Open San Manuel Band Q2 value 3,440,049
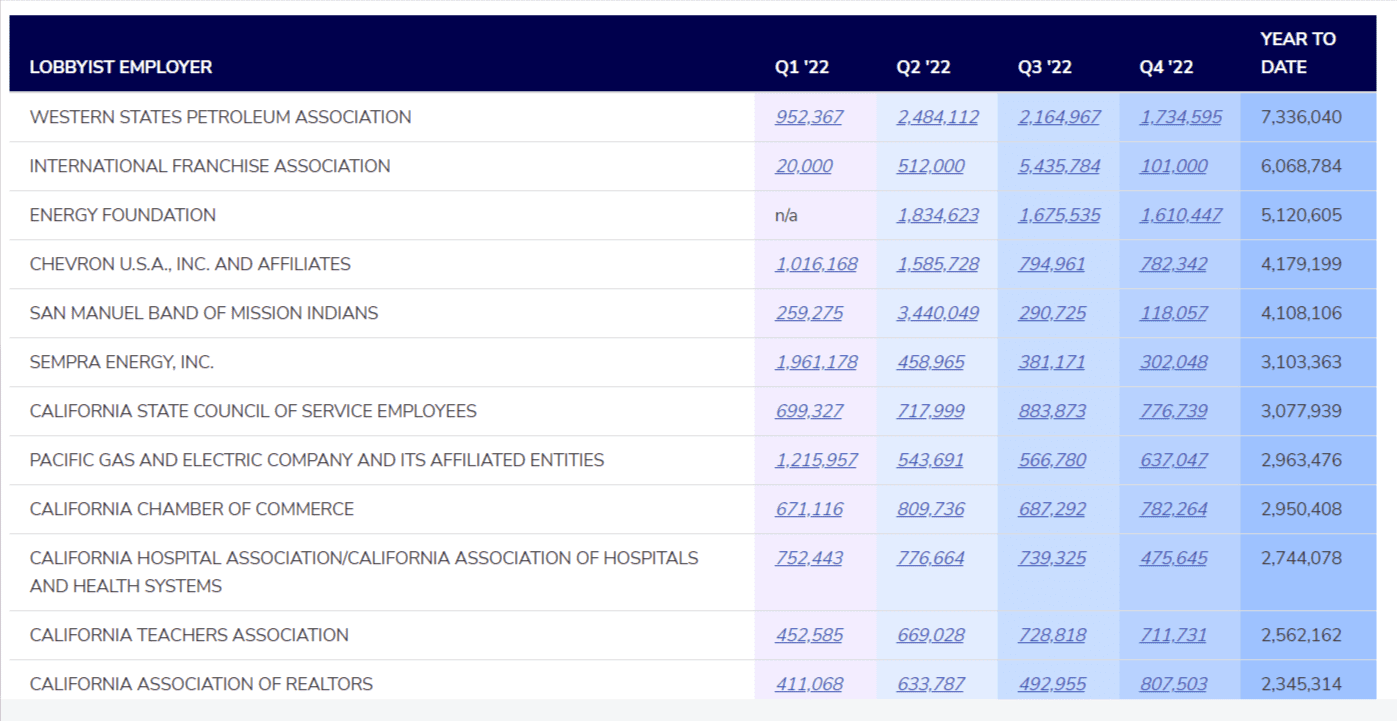This screenshot has width=1397, height=721. coord(938,313)
